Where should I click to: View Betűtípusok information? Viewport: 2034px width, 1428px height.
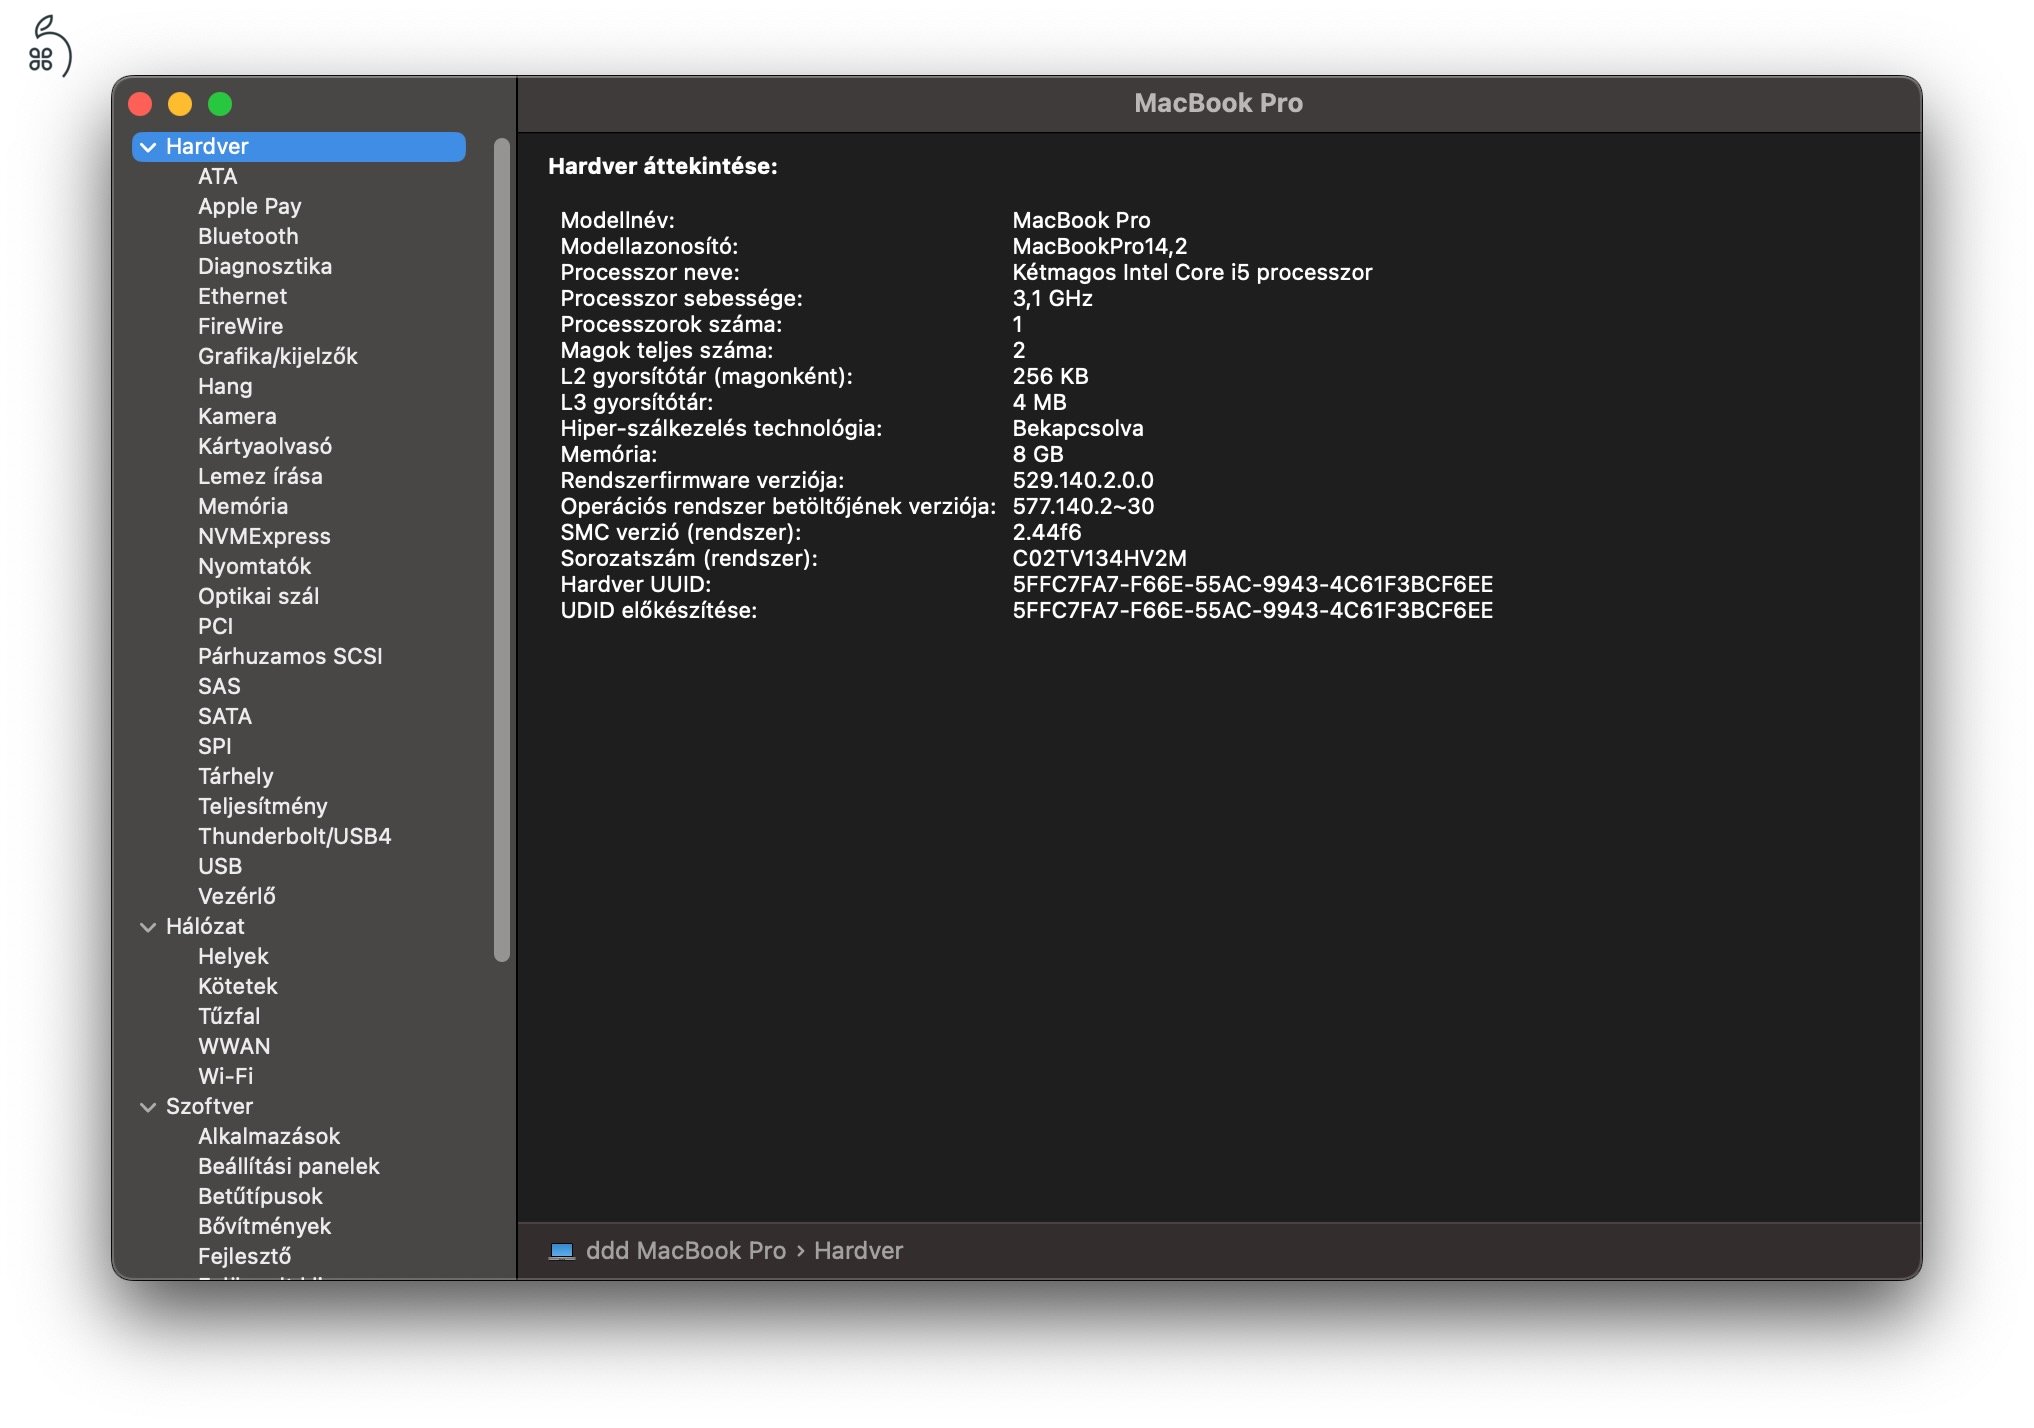(260, 1196)
